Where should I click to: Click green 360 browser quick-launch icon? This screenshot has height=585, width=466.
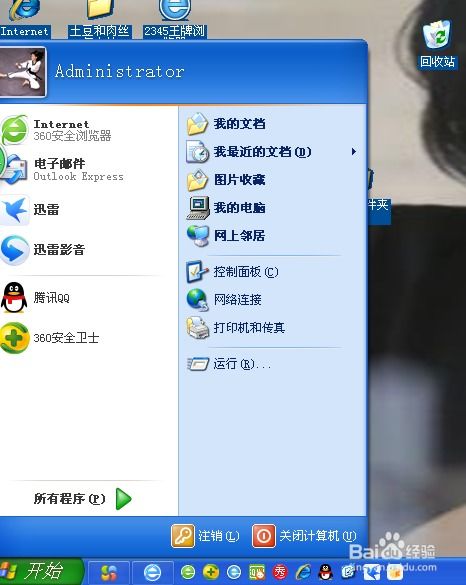[188, 572]
